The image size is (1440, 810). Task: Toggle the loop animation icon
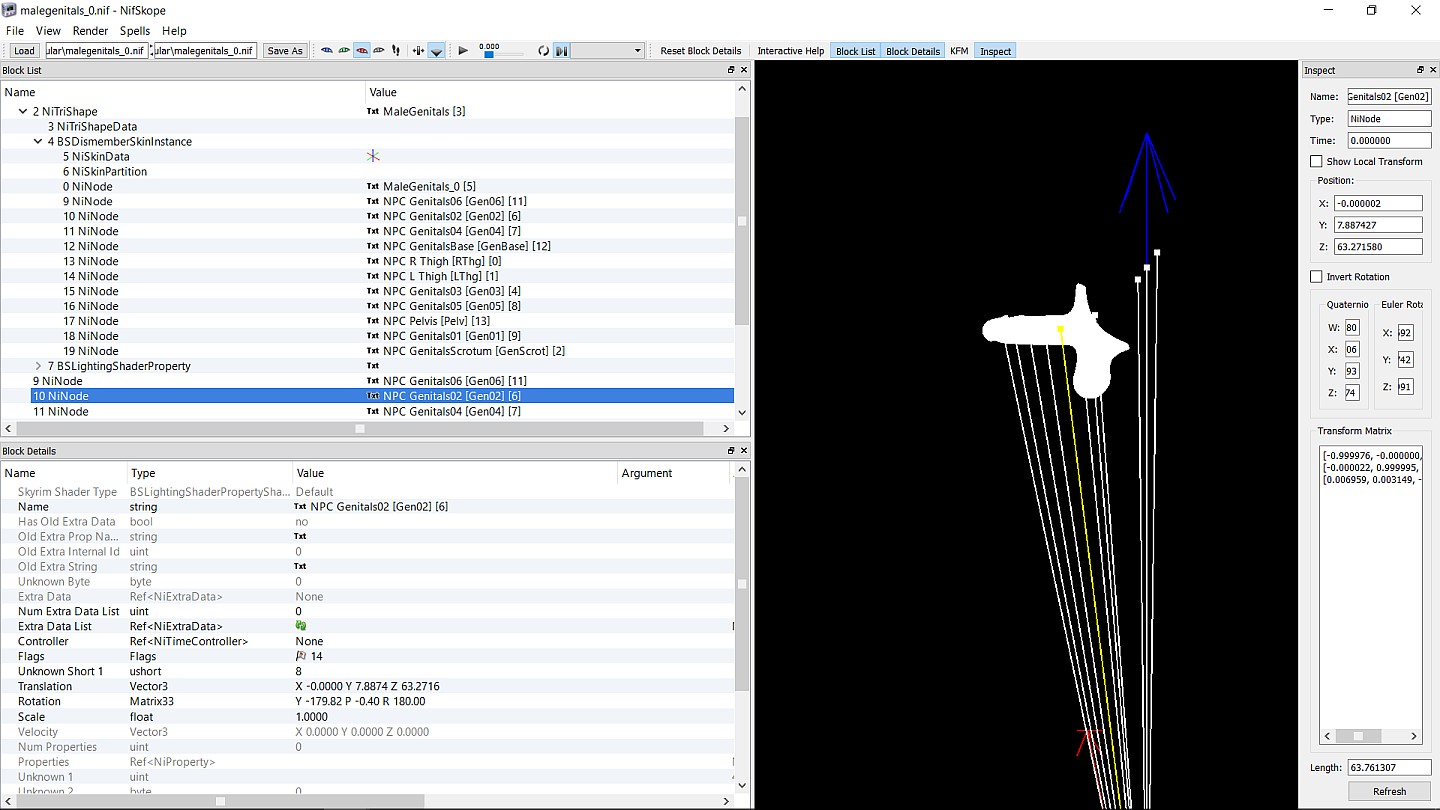[x=543, y=51]
